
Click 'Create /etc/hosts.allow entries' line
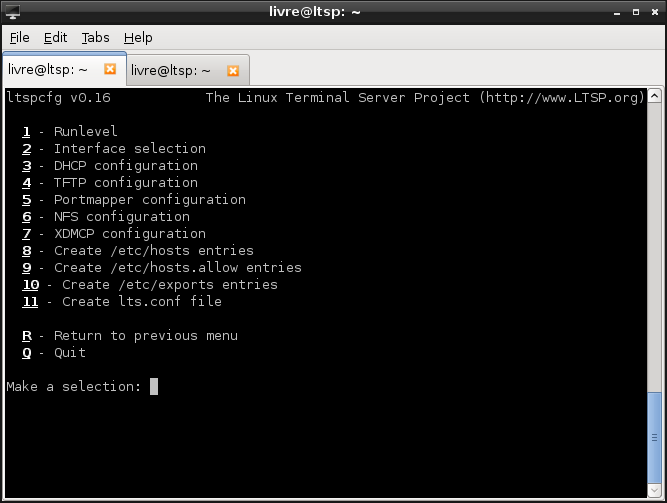pos(162,268)
